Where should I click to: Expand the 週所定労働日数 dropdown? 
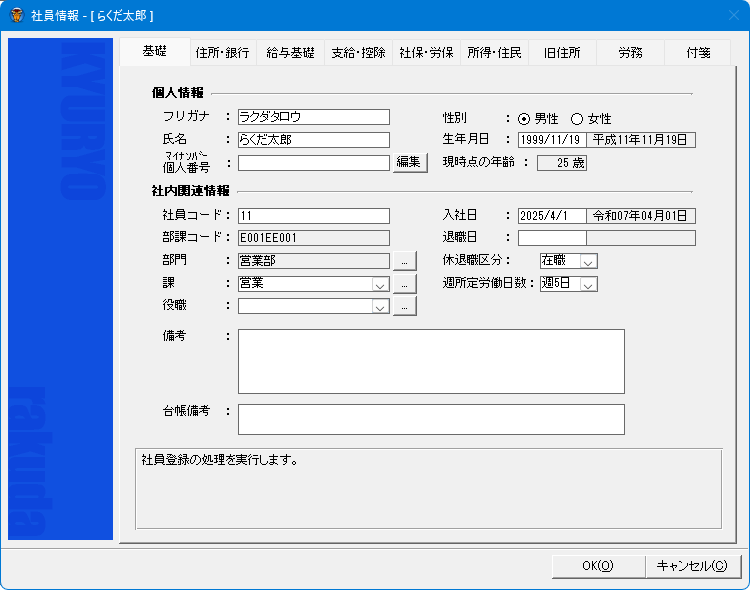tap(589, 284)
